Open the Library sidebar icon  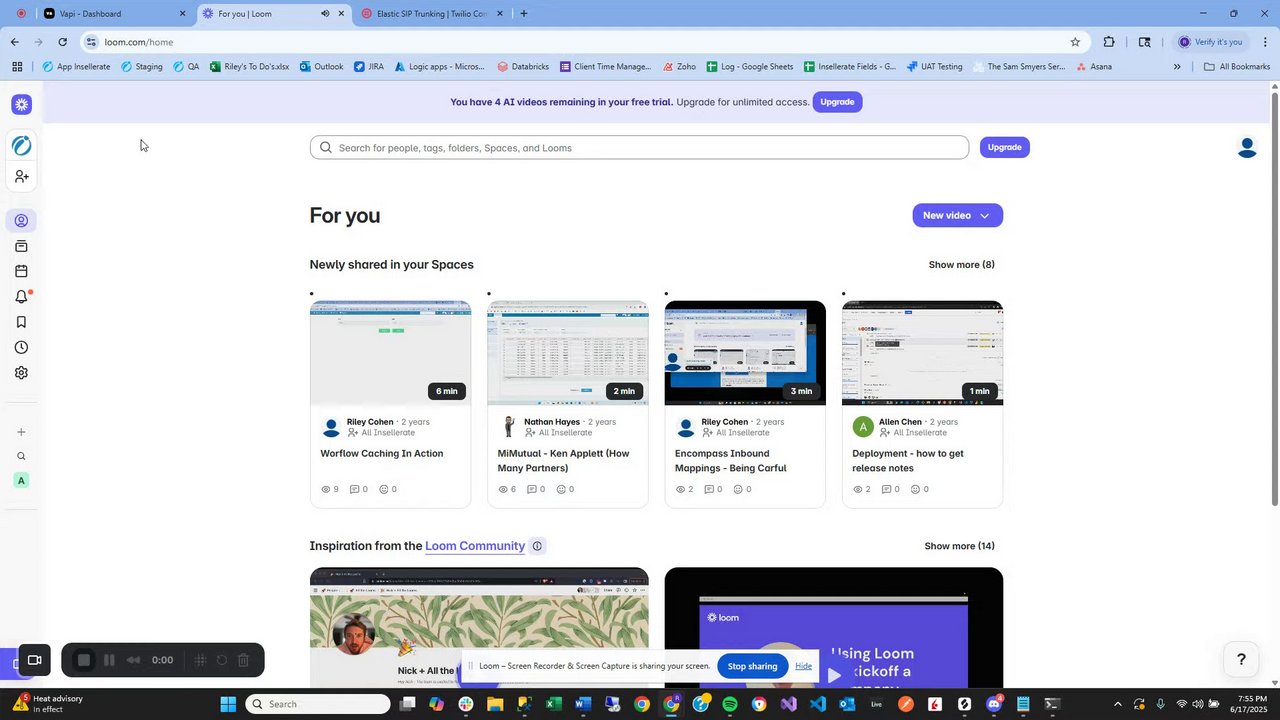point(21,246)
